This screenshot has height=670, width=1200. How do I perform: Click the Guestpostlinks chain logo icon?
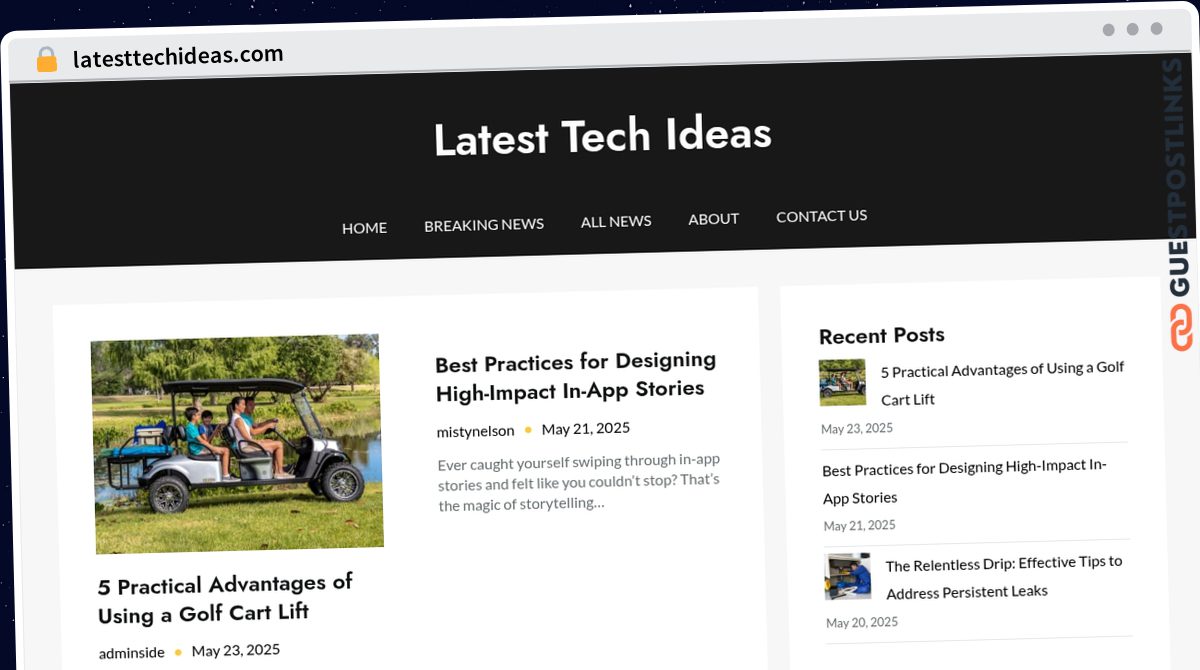(1181, 328)
